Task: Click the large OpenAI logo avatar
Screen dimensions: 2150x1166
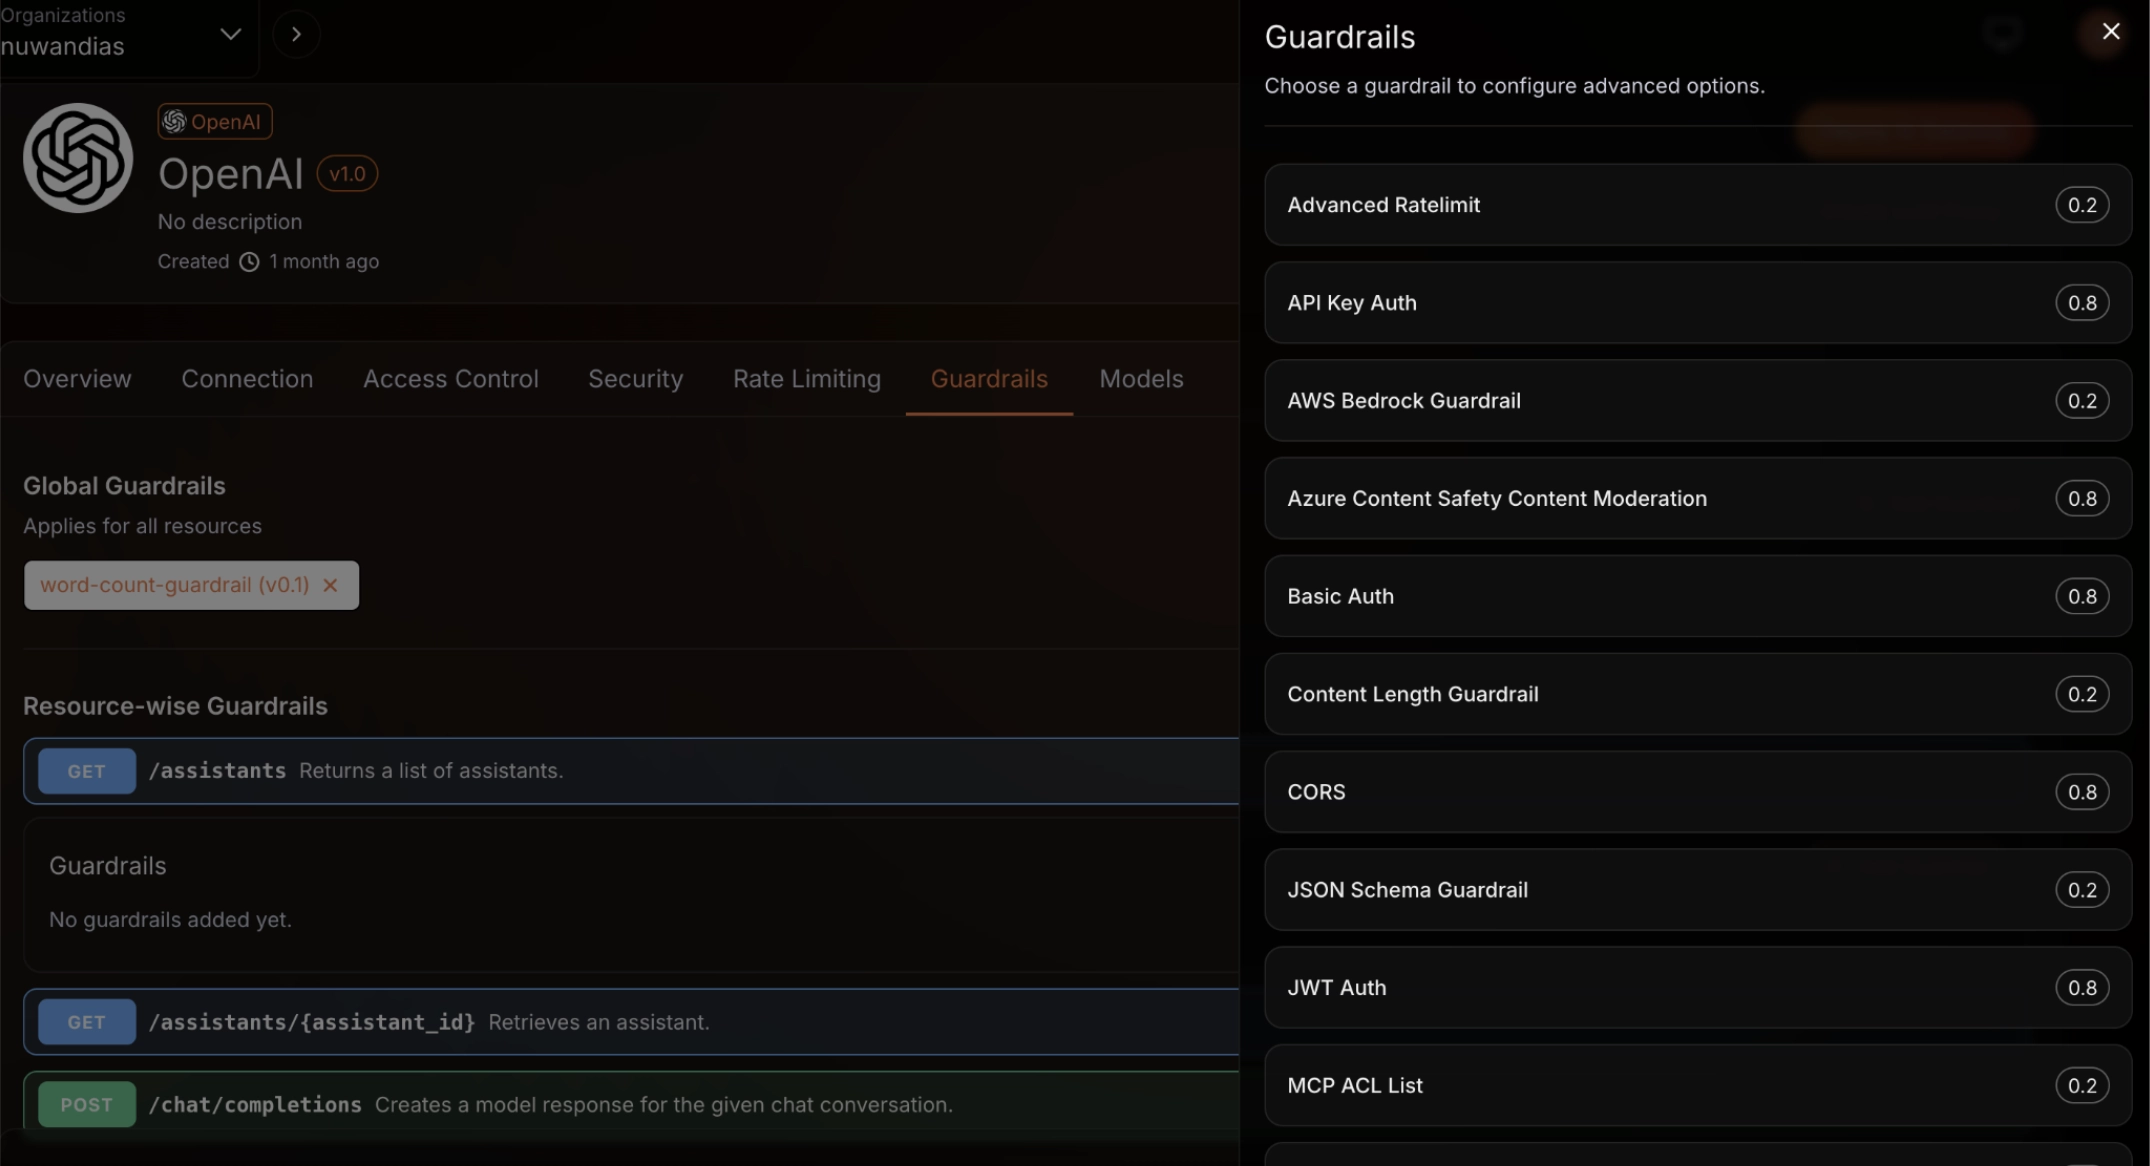Action: pyautogui.click(x=78, y=158)
